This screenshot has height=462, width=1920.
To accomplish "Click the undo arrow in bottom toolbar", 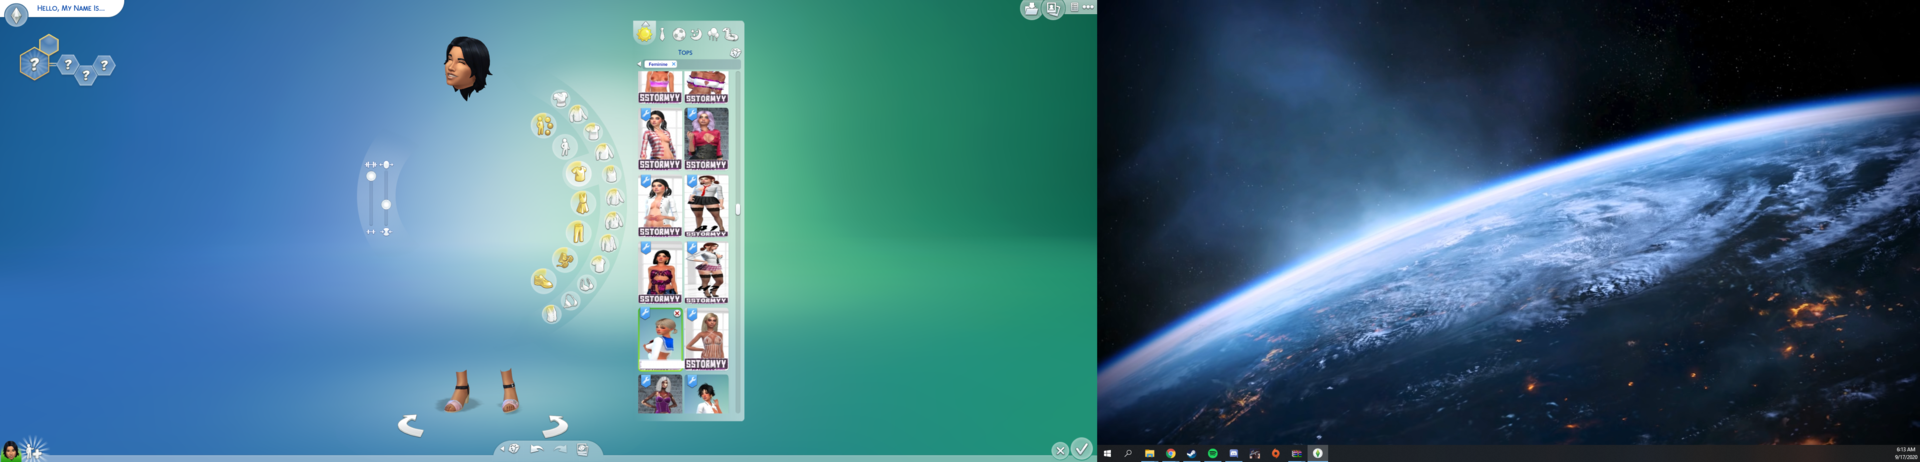I will 537,449.
